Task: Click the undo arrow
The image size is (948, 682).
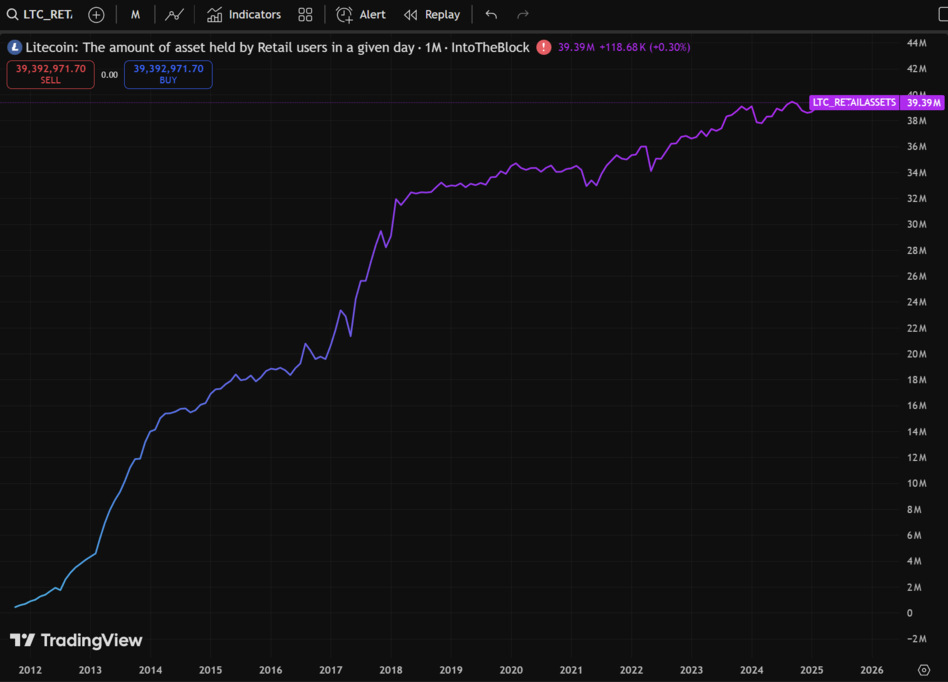Action: (x=491, y=15)
